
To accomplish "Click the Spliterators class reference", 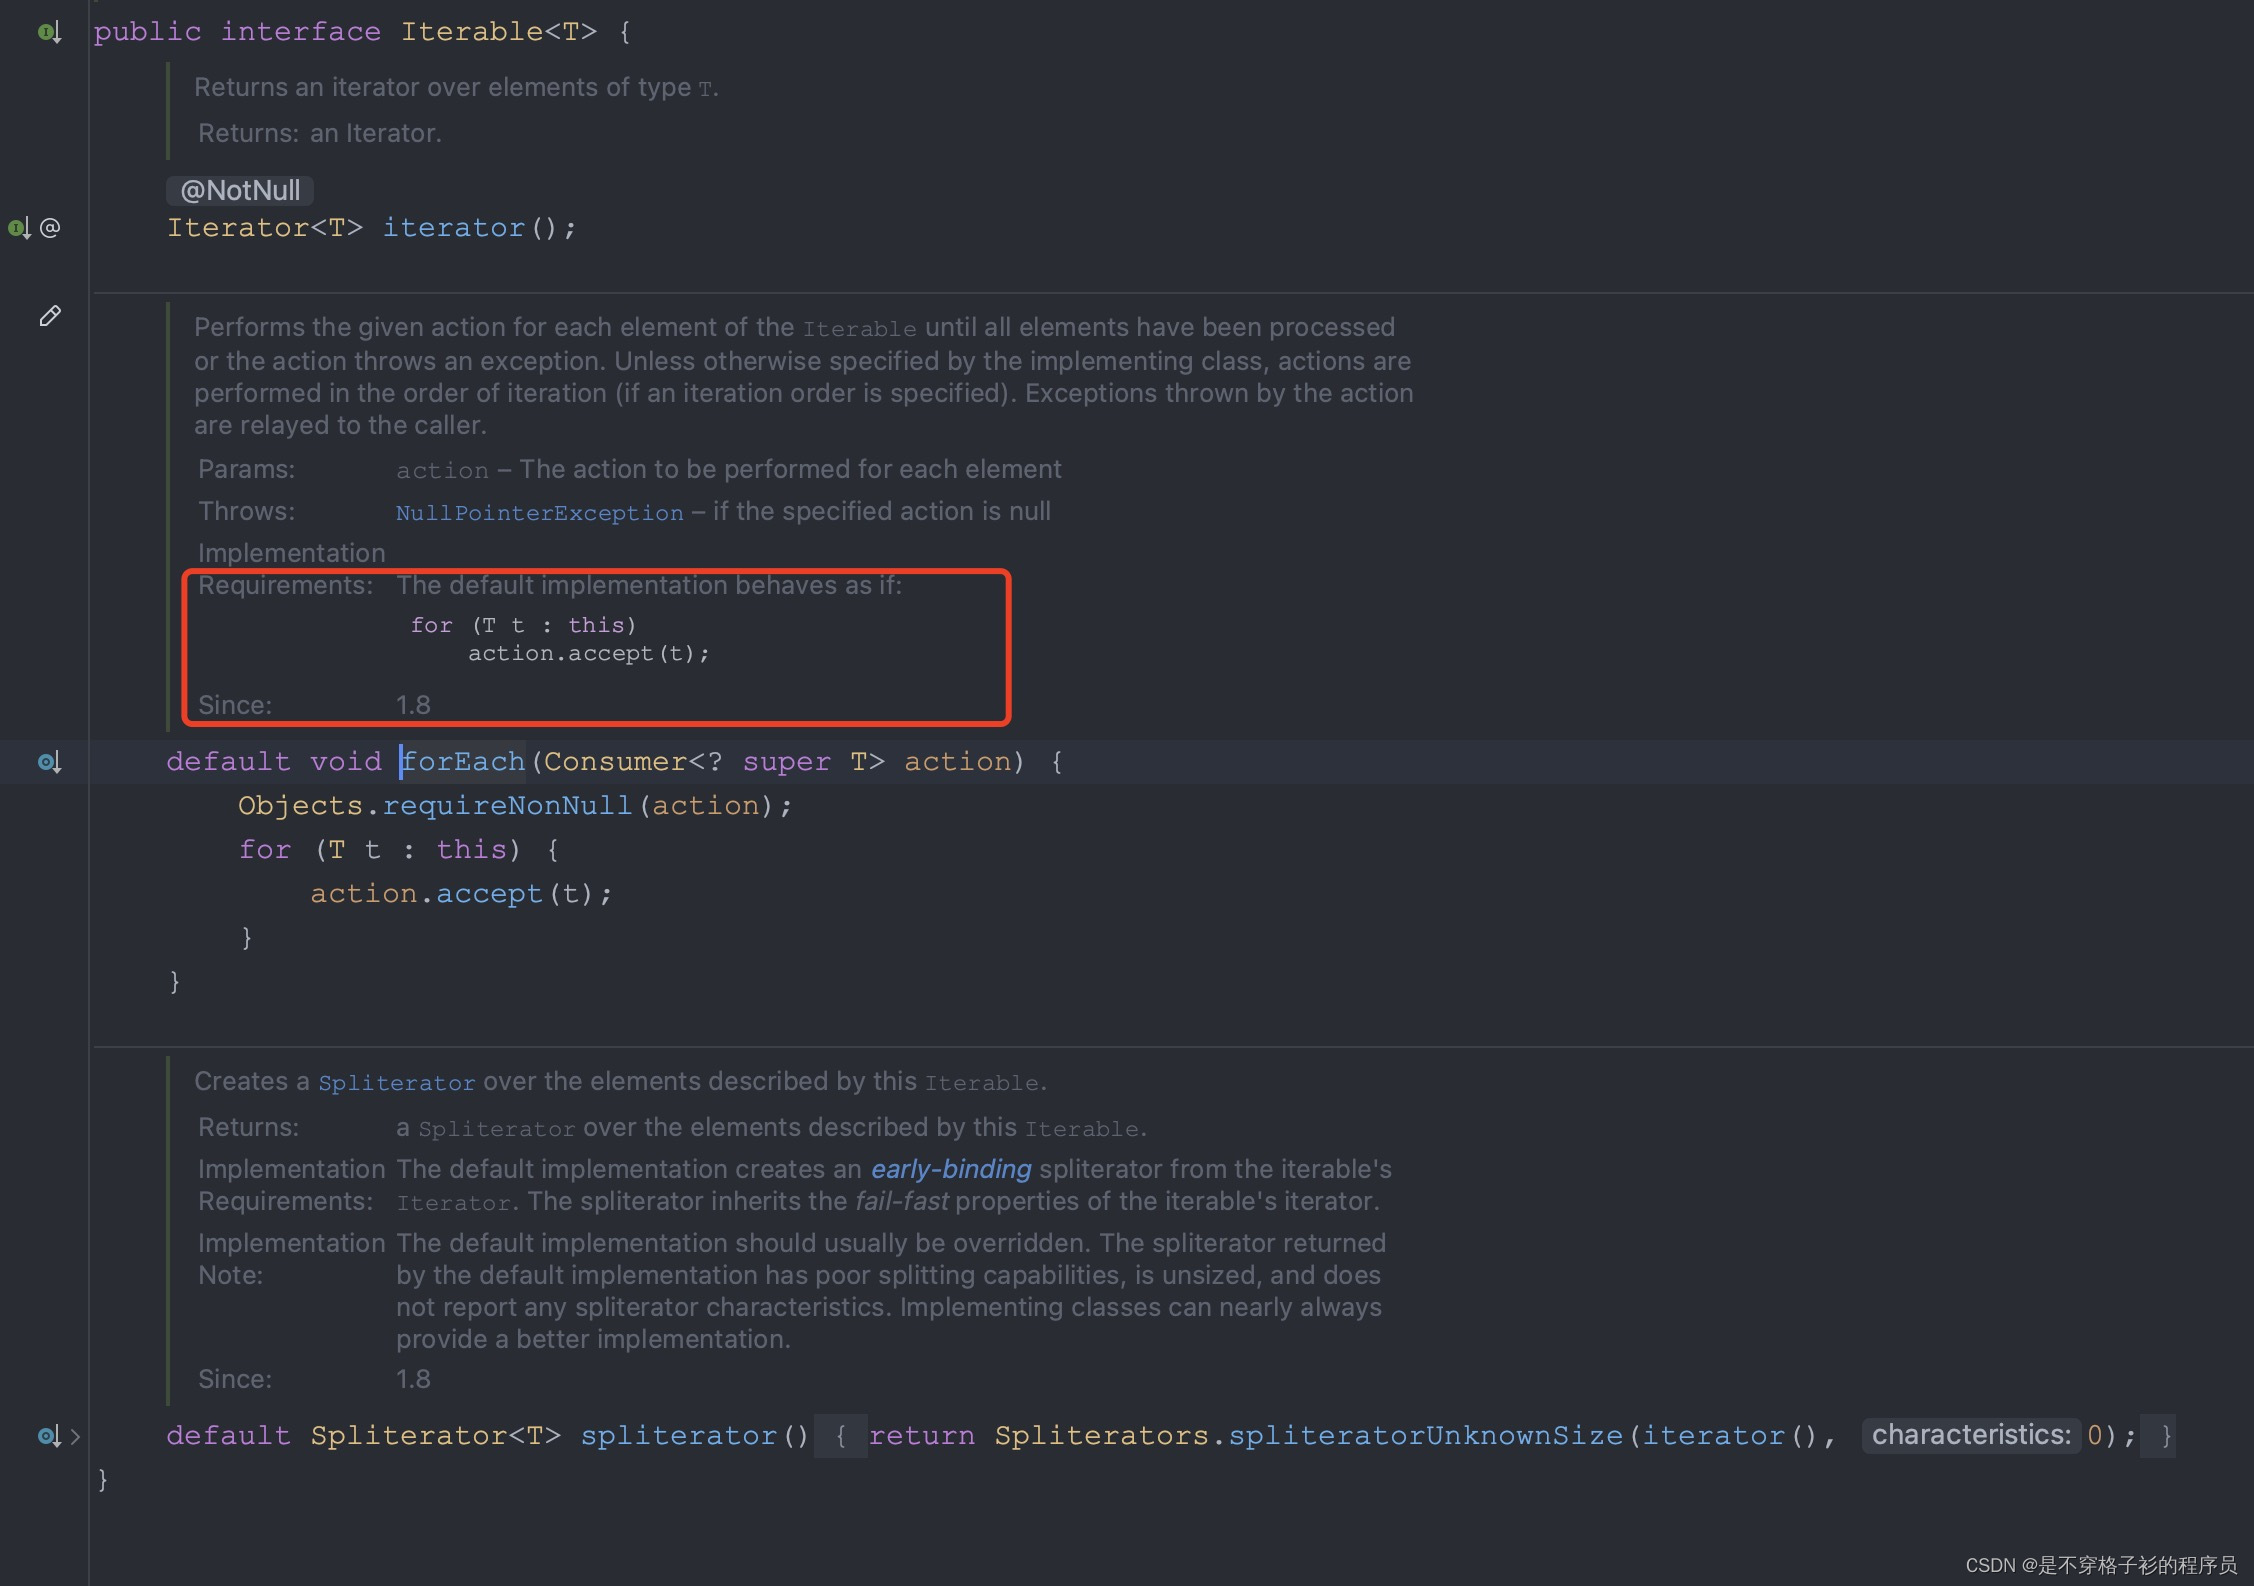I will 1101,1436.
